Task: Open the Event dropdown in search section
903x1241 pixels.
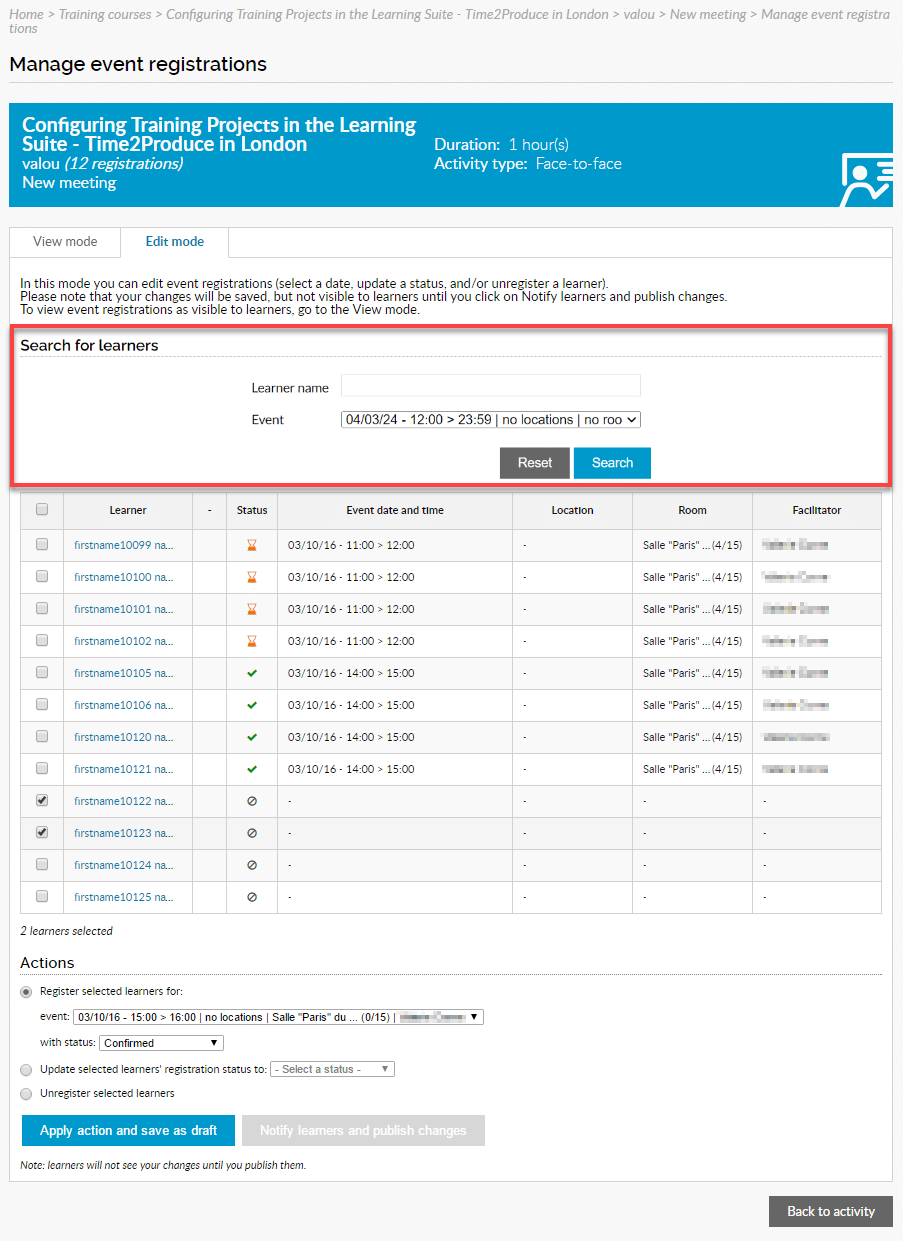Action: [490, 420]
